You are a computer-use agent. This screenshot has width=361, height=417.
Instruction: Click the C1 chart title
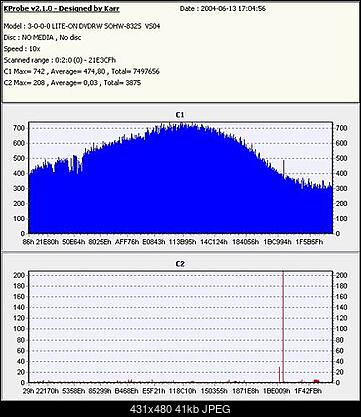(x=180, y=115)
